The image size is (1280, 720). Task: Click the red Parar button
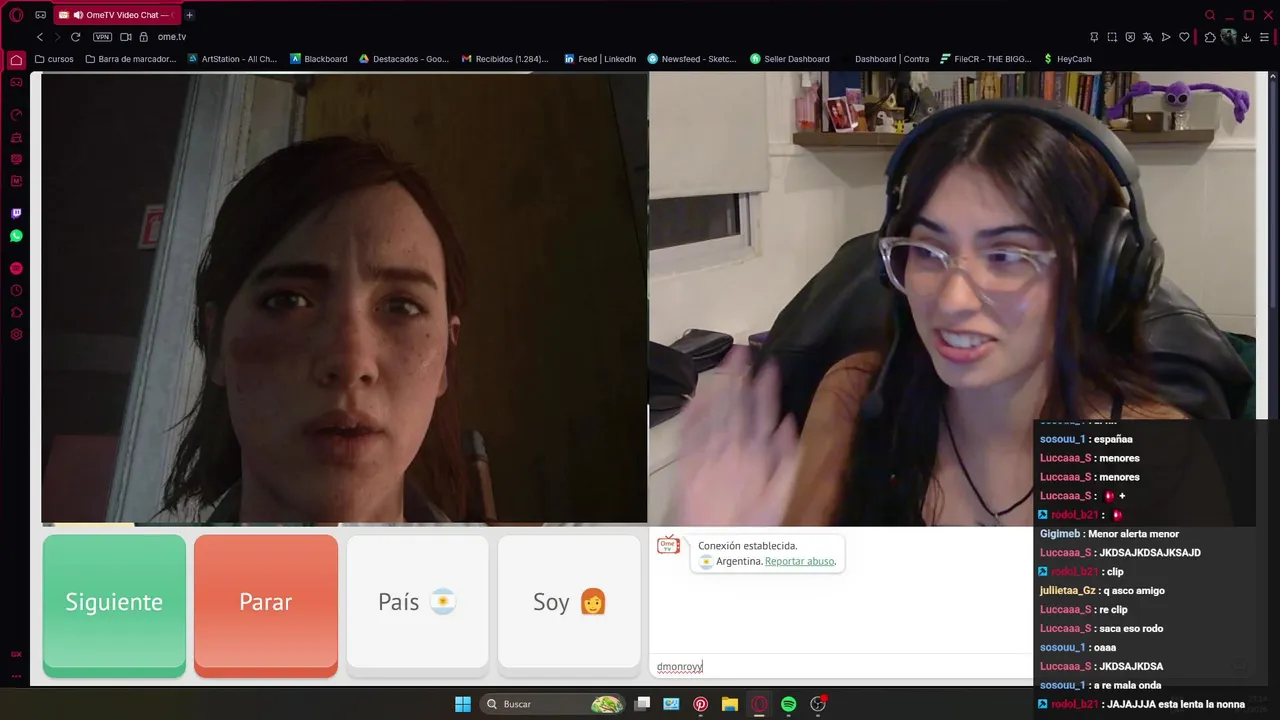tap(266, 605)
